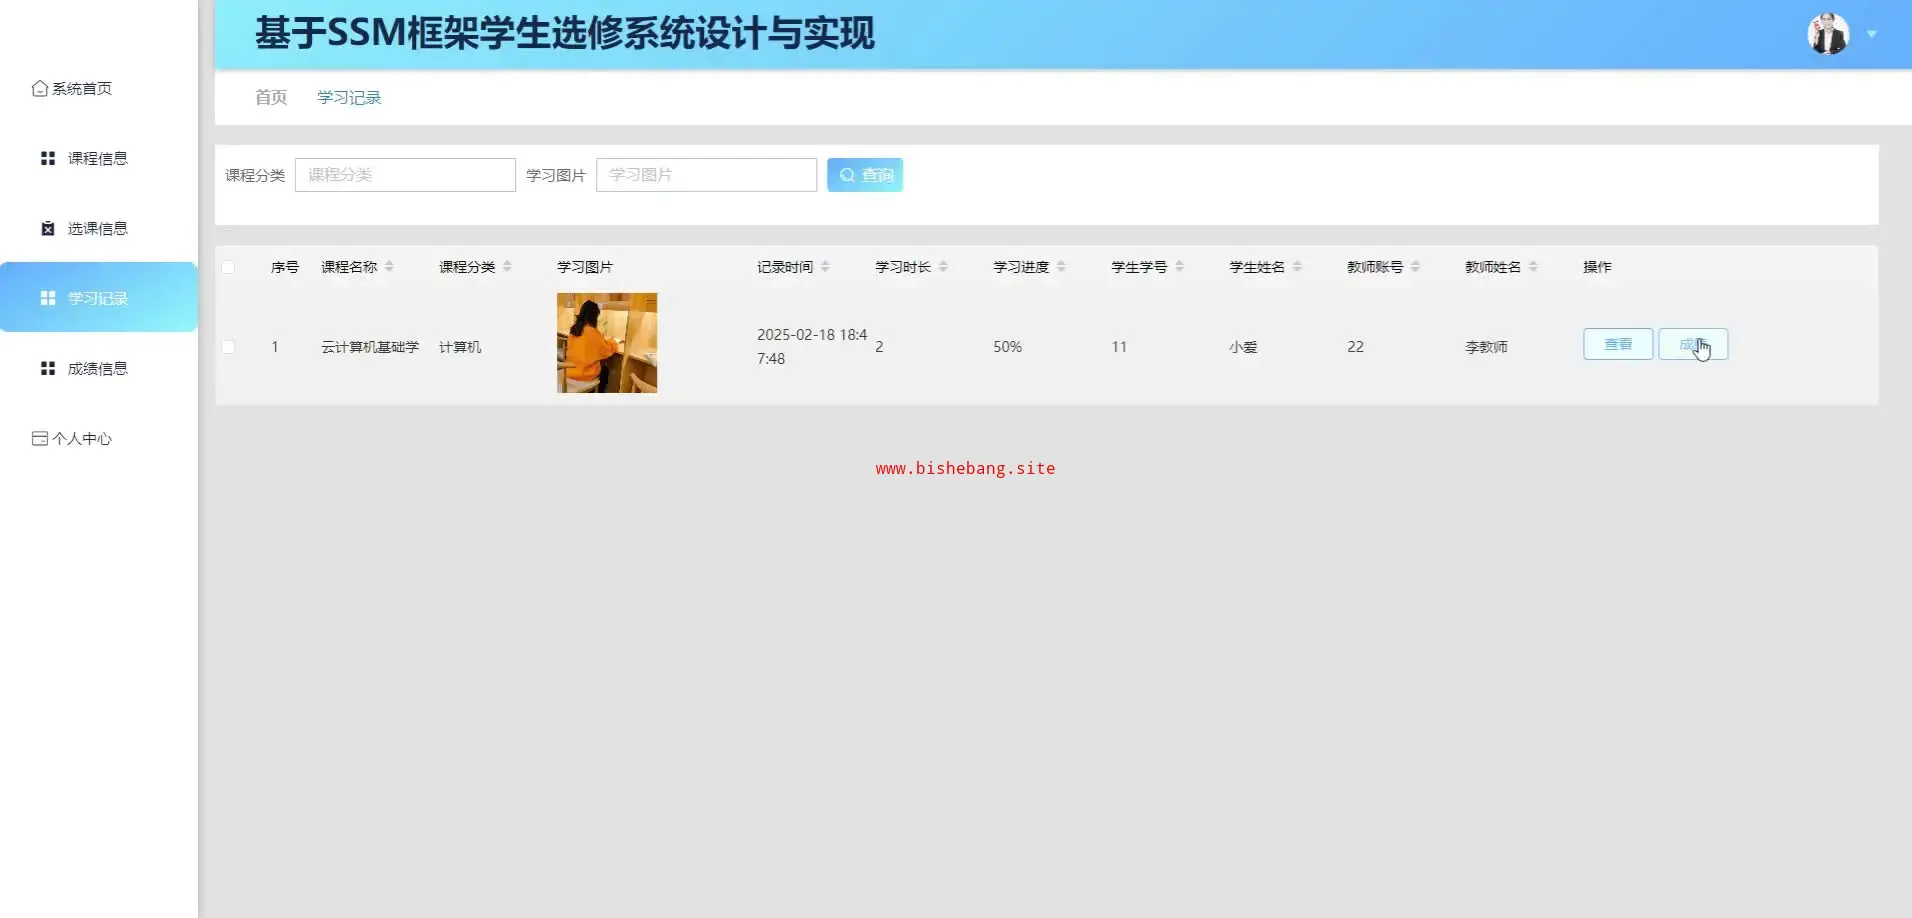
Task: Sort the table by 记录时间 column
Action: click(x=825, y=267)
